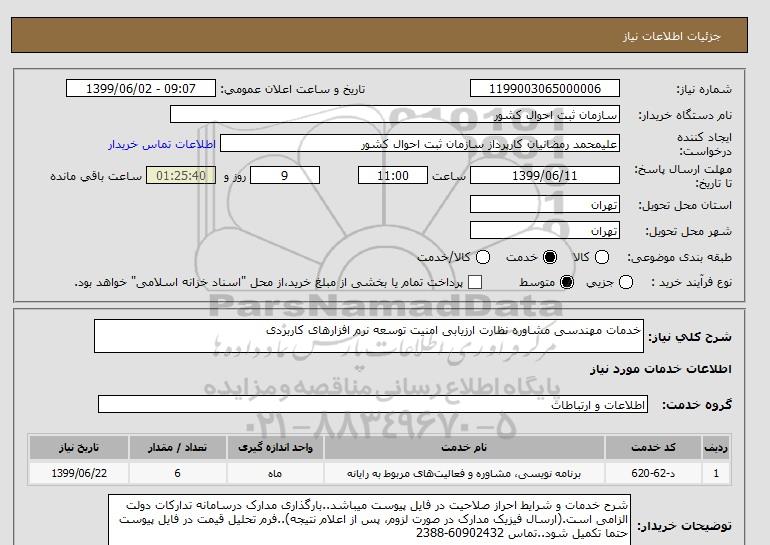Click the شرح کلی نیاز label
770x545 pixels.
690,337
